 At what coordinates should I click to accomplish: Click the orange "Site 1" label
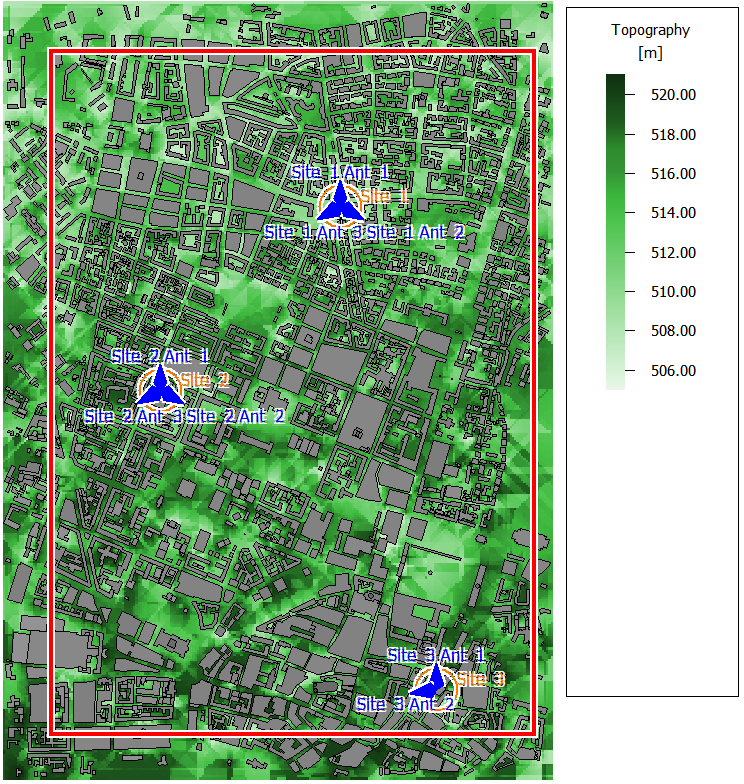click(x=384, y=197)
